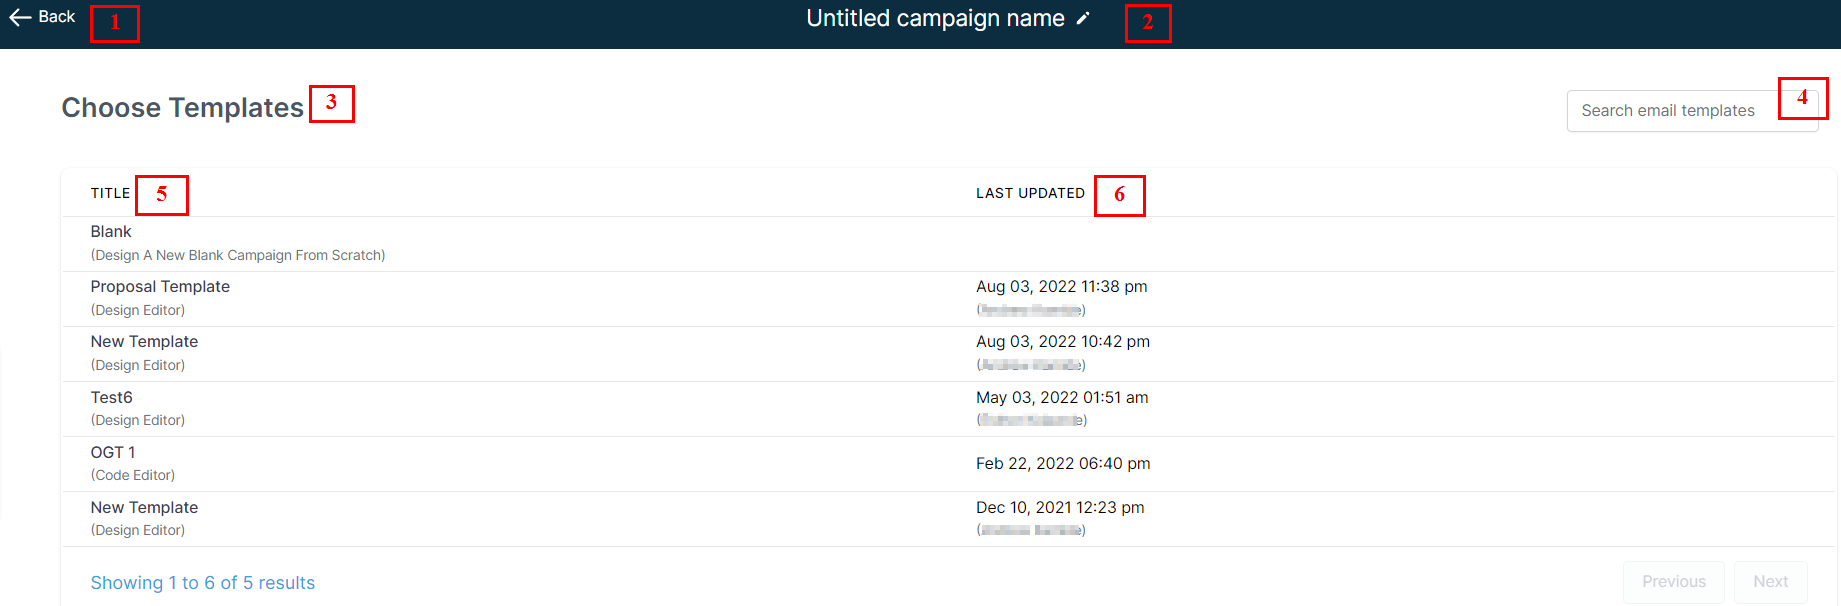Select New Template updated Aug 03, 2022
1841x606 pixels.
tap(948, 354)
